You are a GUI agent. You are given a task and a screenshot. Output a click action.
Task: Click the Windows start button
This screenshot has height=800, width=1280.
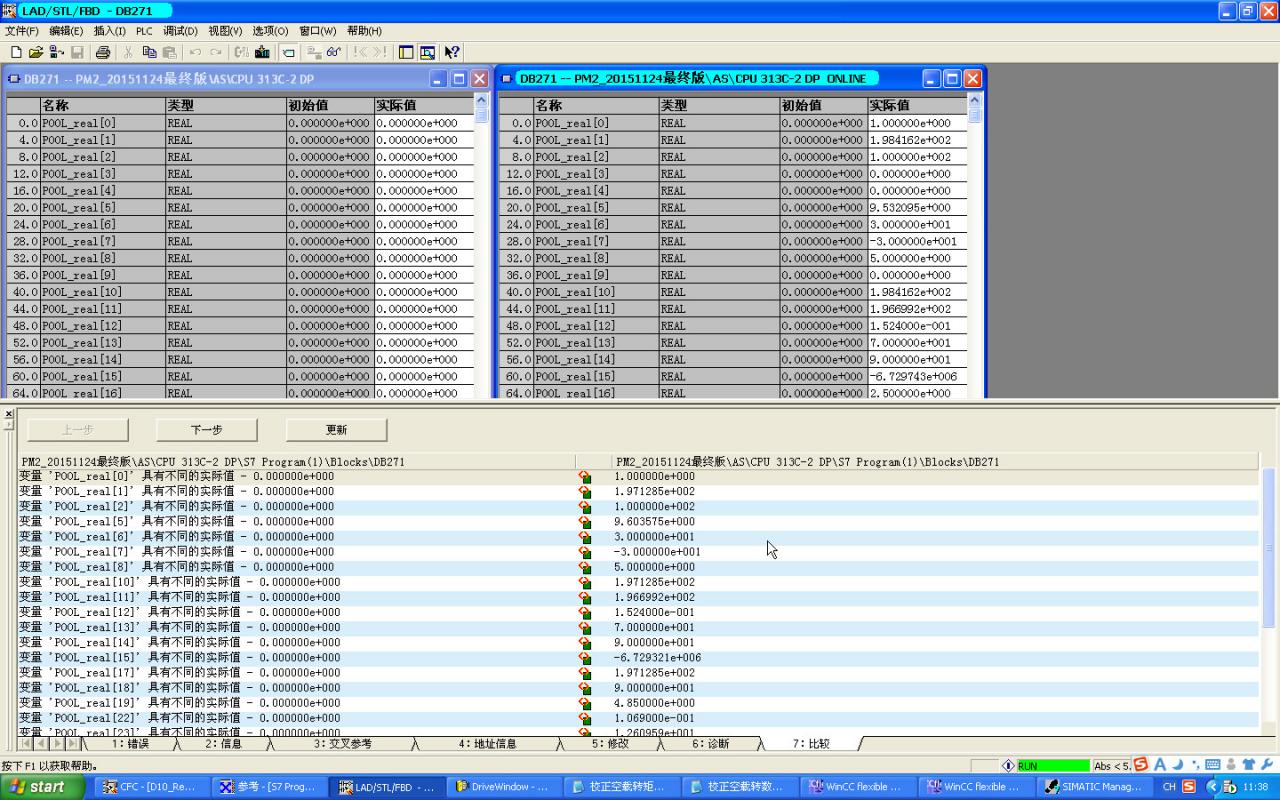(42, 787)
